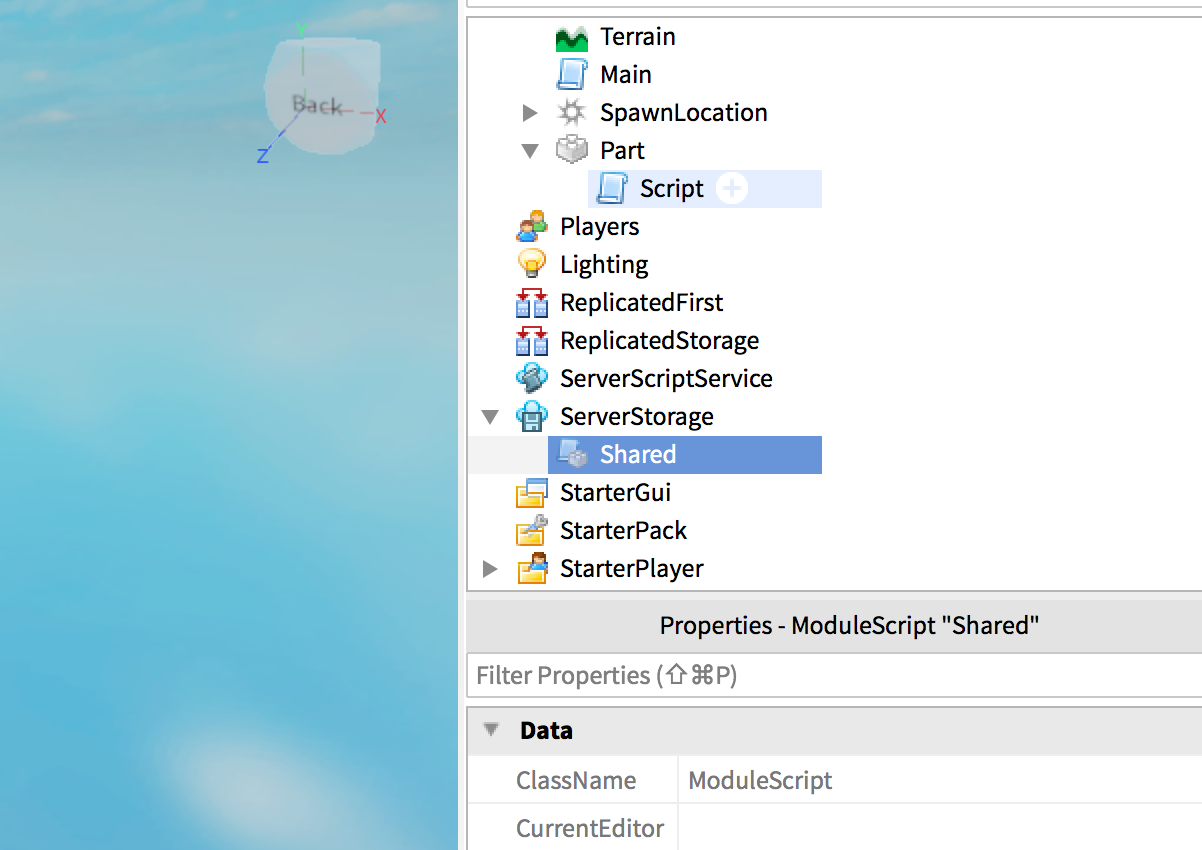Click the red X axis label
This screenshot has height=850, width=1202.
381,116
